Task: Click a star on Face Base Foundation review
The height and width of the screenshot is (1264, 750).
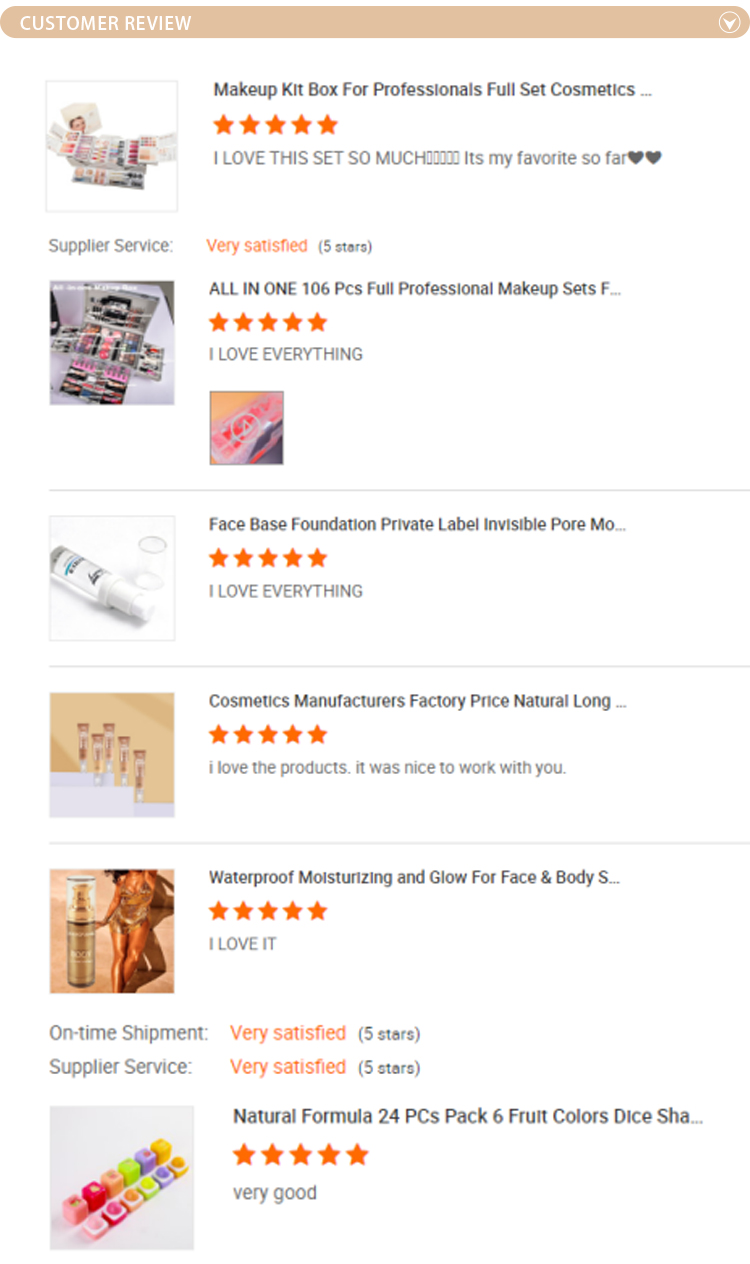Action: [x=268, y=558]
